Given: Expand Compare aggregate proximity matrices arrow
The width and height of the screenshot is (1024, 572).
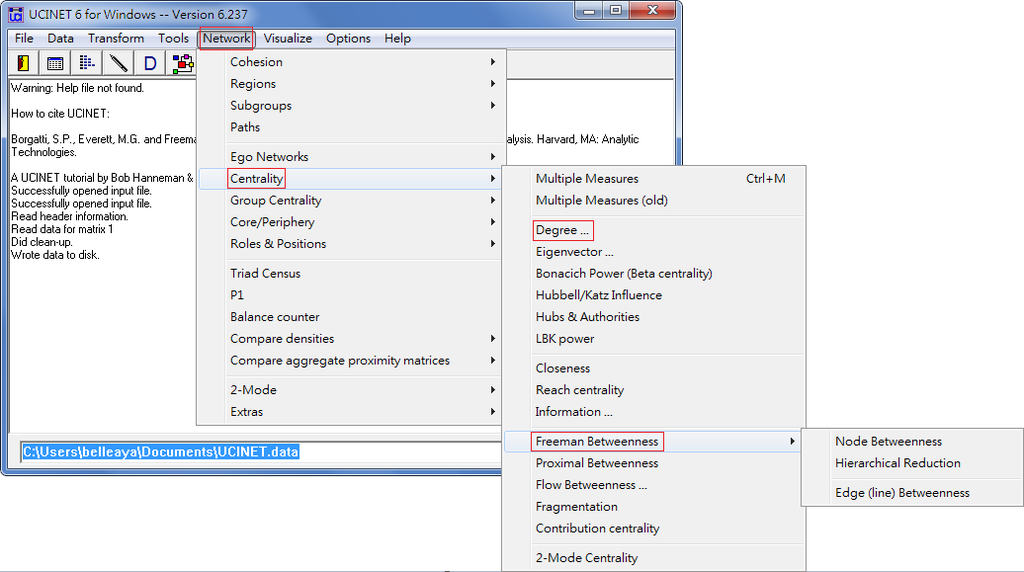Looking at the screenshot, I should (493, 360).
